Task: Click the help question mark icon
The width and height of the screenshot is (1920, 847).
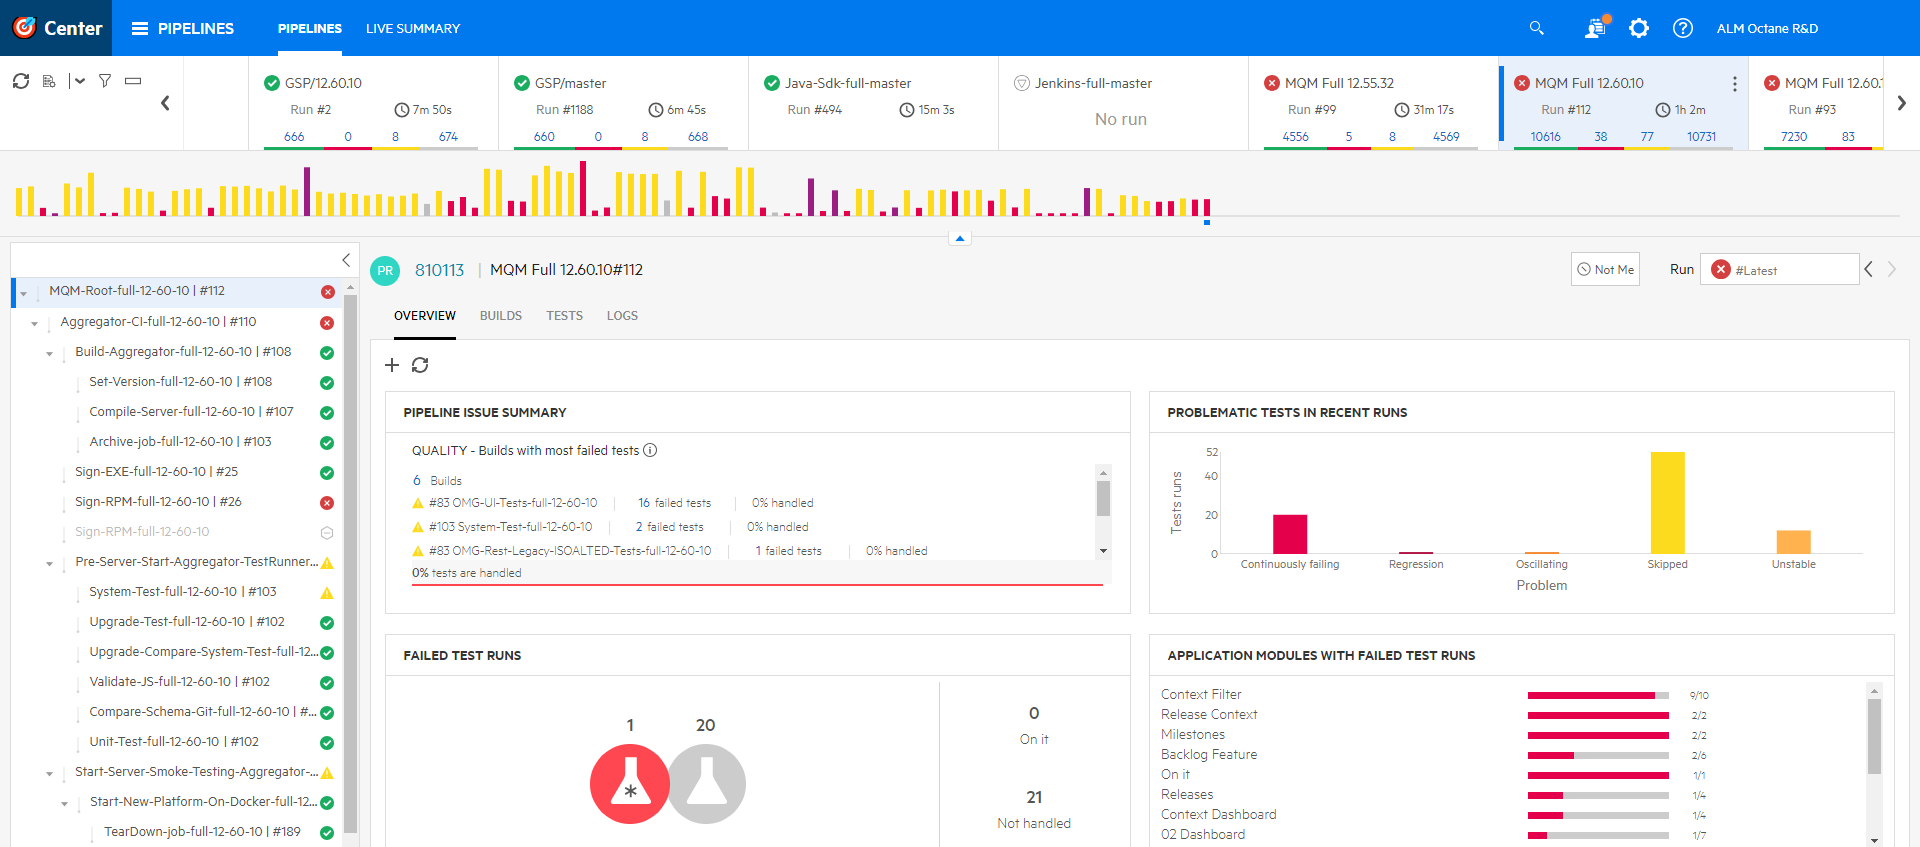Action: 1683,28
